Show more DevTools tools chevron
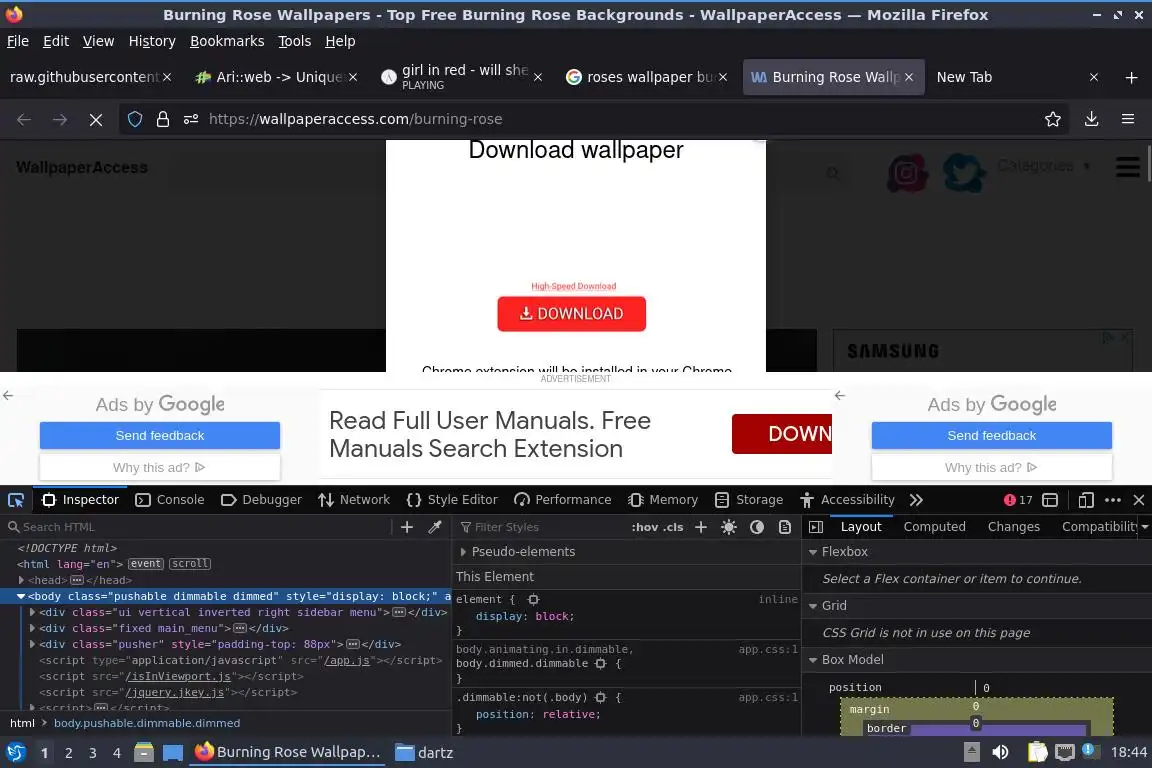The height and width of the screenshot is (768, 1152). [916, 500]
